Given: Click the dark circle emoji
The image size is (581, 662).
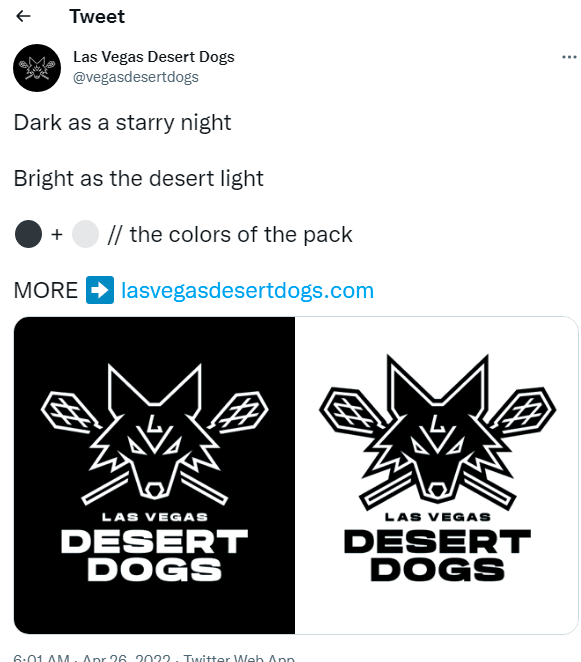Looking at the screenshot, I should coord(28,234).
